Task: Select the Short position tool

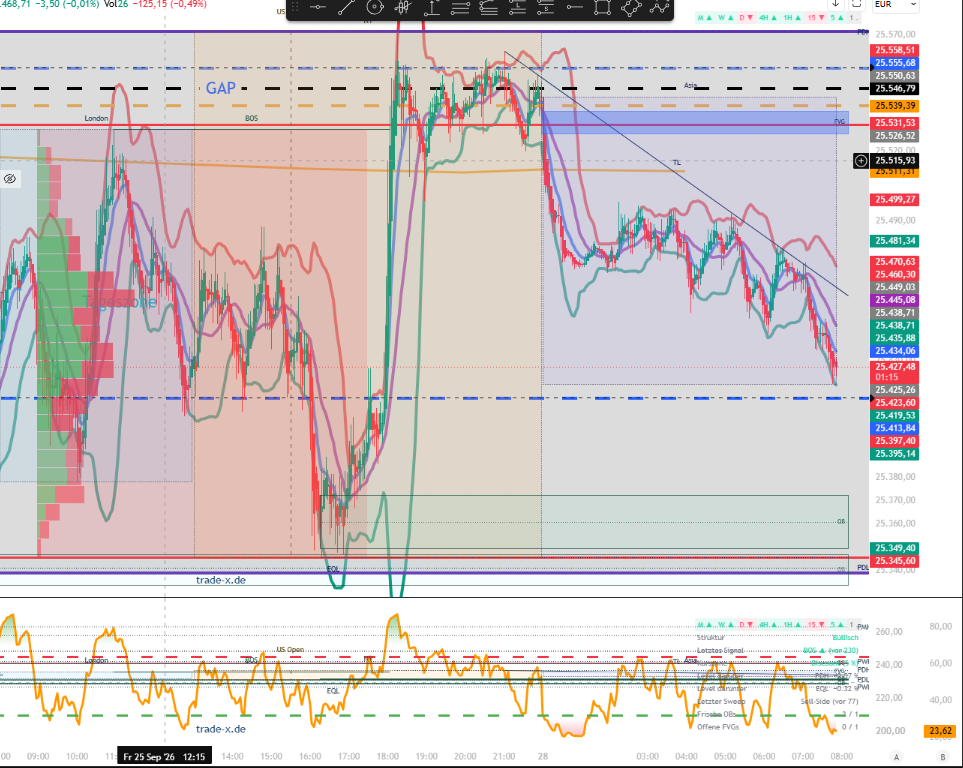Action: coord(545,7)
